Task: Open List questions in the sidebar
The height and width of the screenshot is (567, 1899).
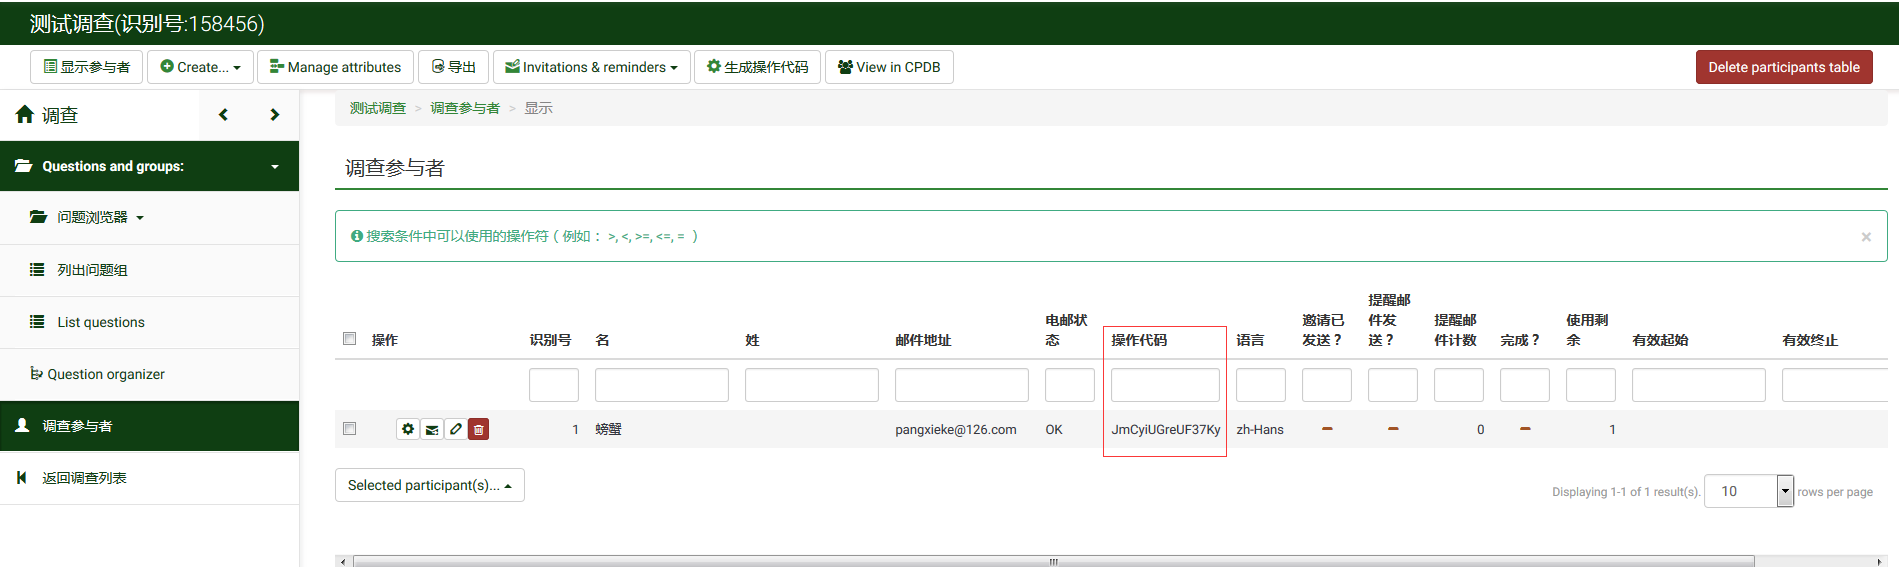Action: pos(101,322)
